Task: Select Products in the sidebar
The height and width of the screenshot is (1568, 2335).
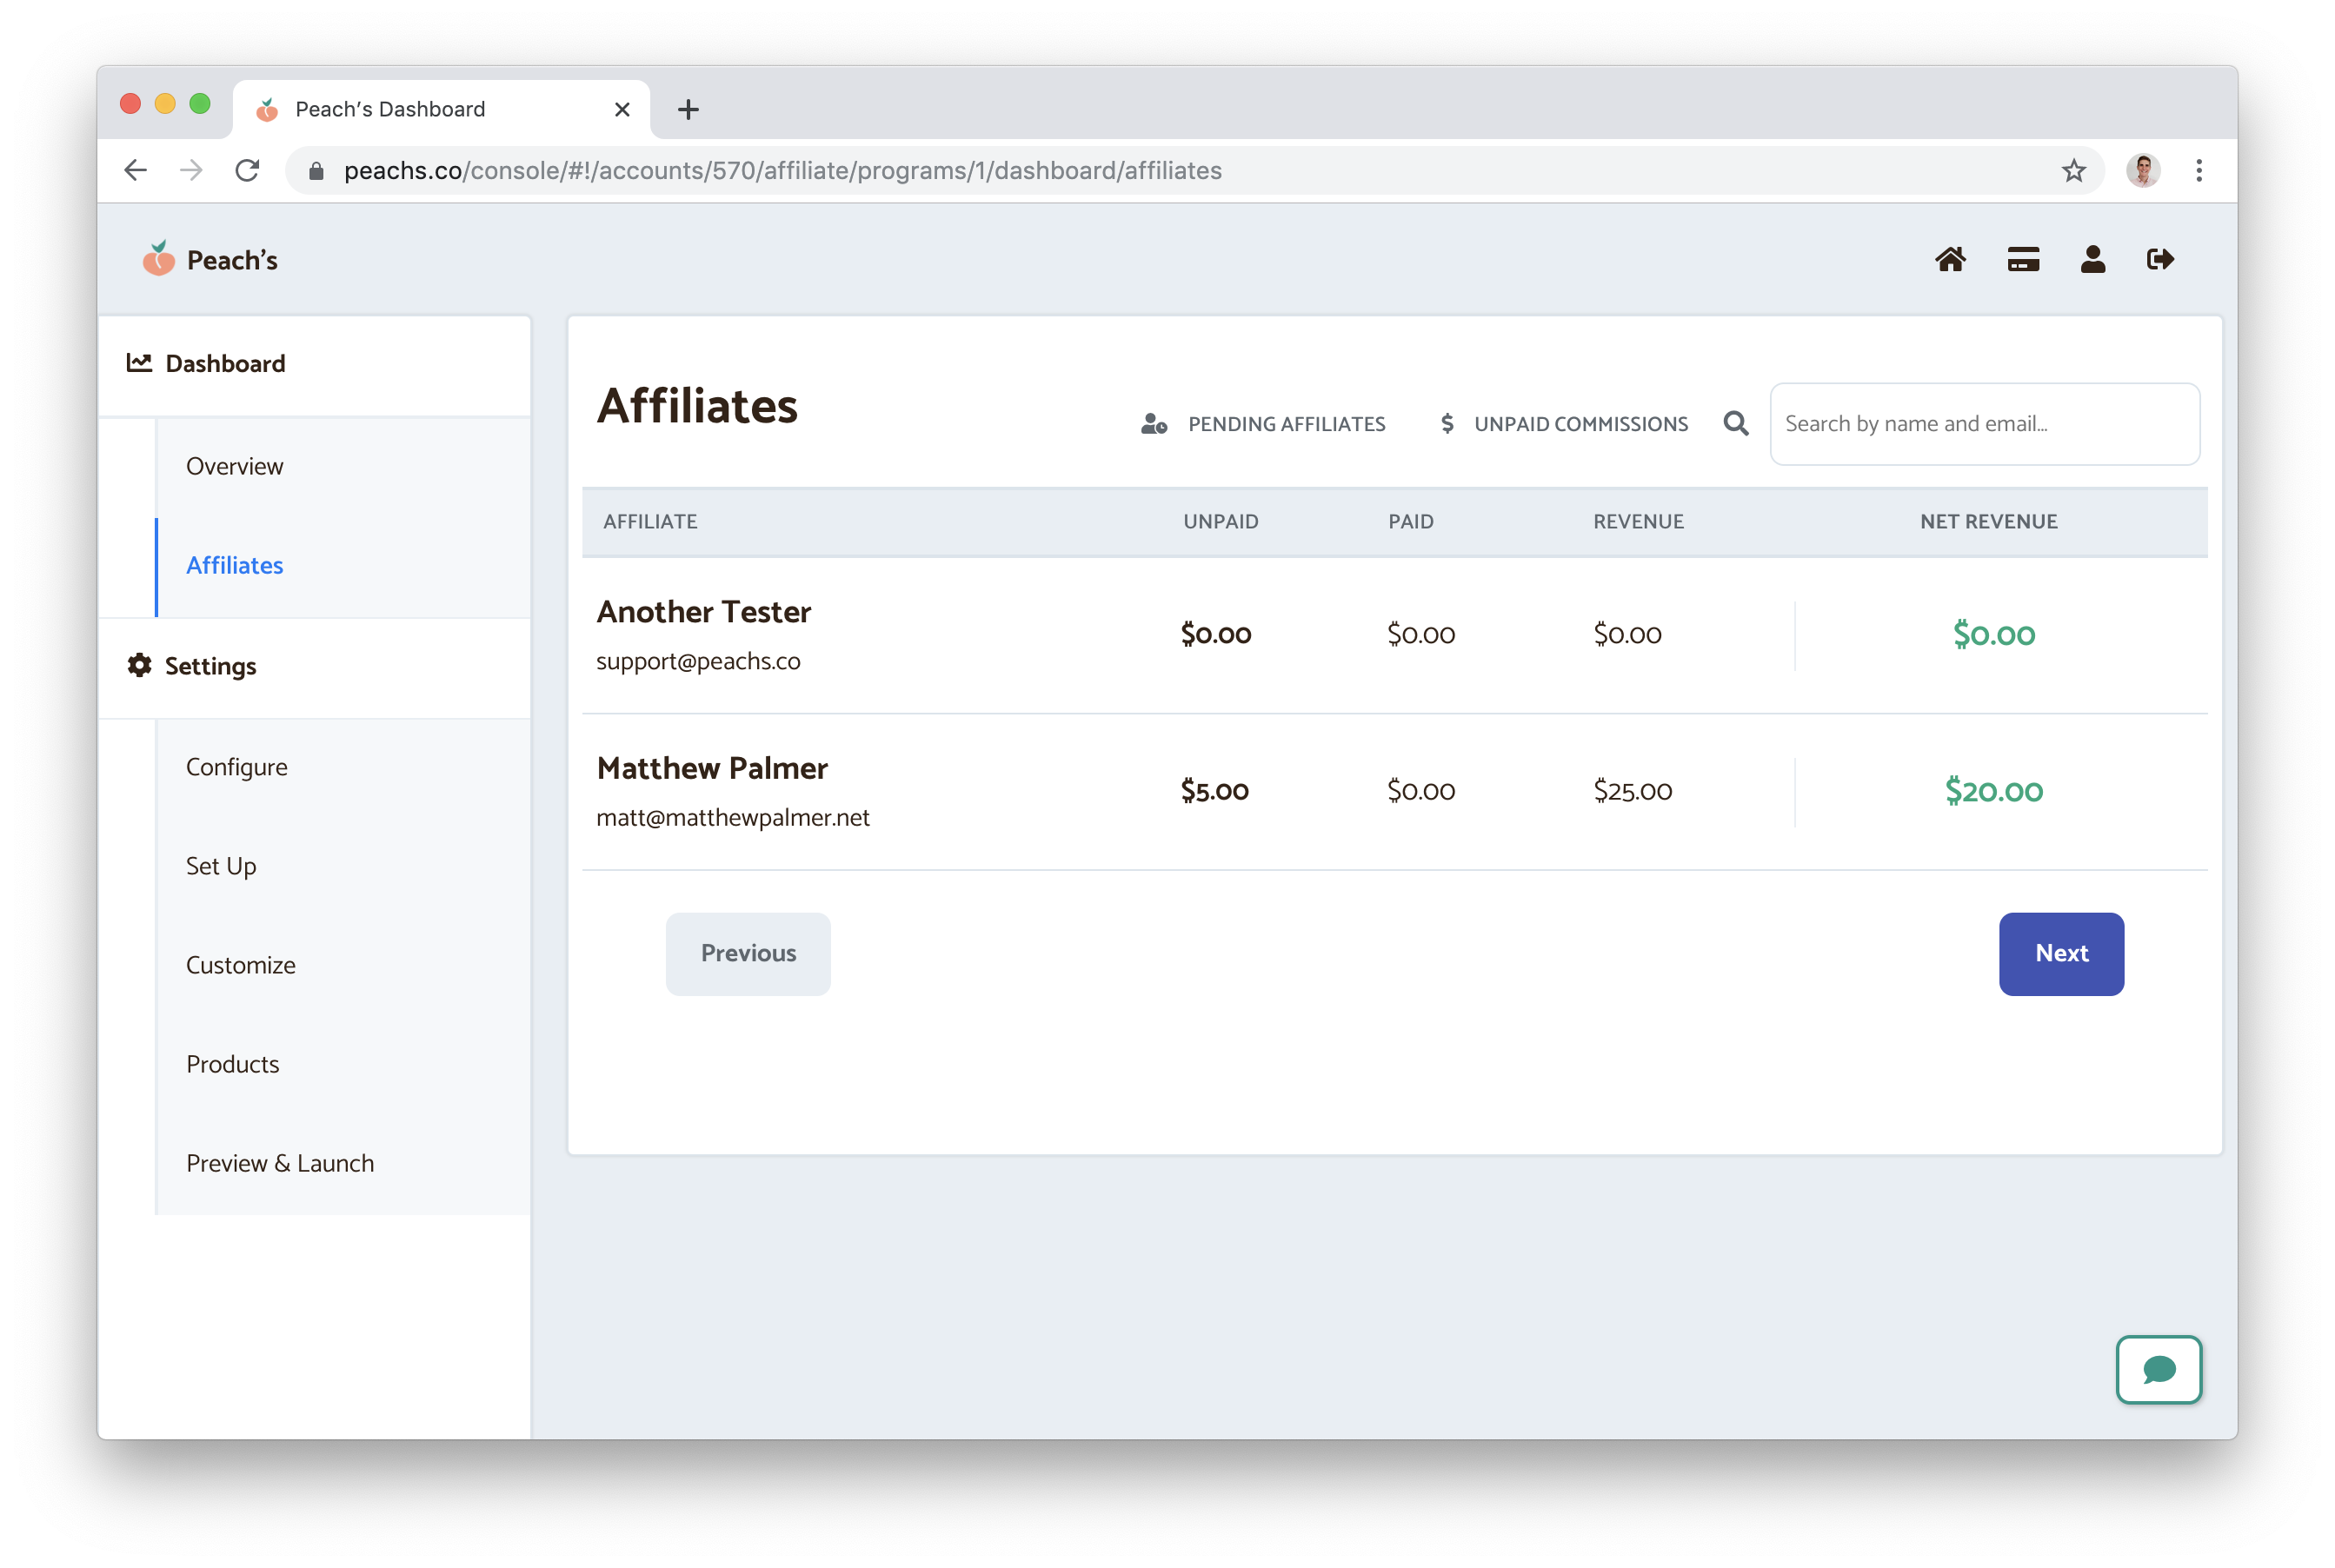Action: coord(233,1064)
